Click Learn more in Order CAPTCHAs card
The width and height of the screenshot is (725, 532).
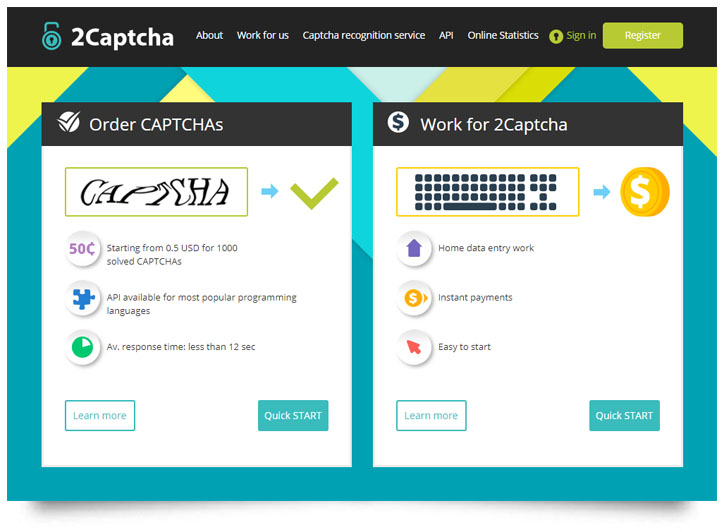(100, 416)
